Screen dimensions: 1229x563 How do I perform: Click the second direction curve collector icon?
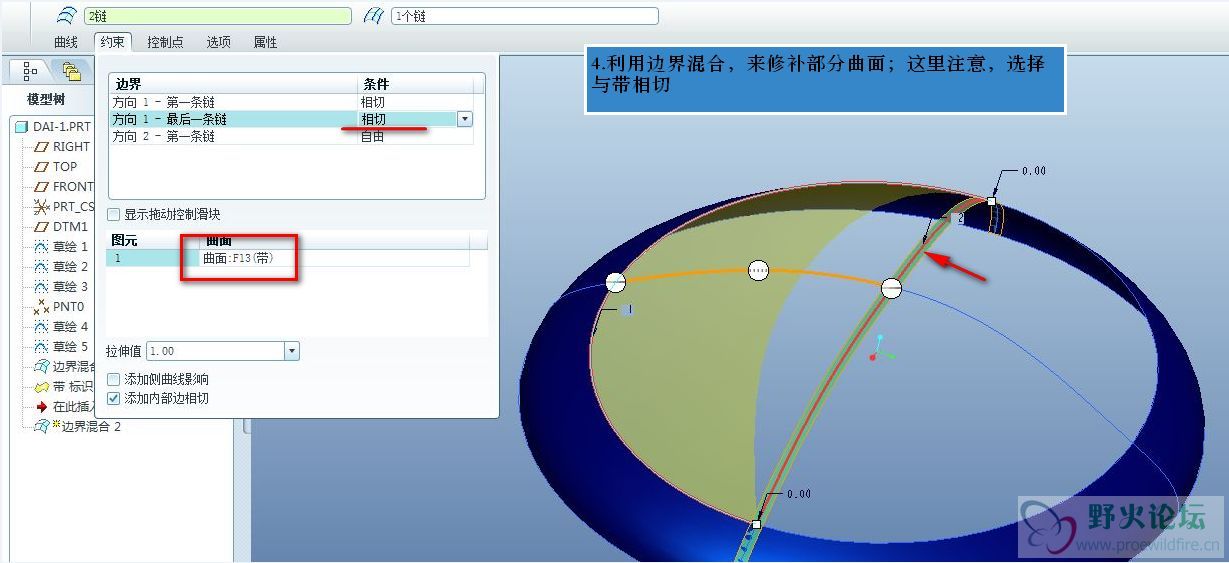coord(375,16)
